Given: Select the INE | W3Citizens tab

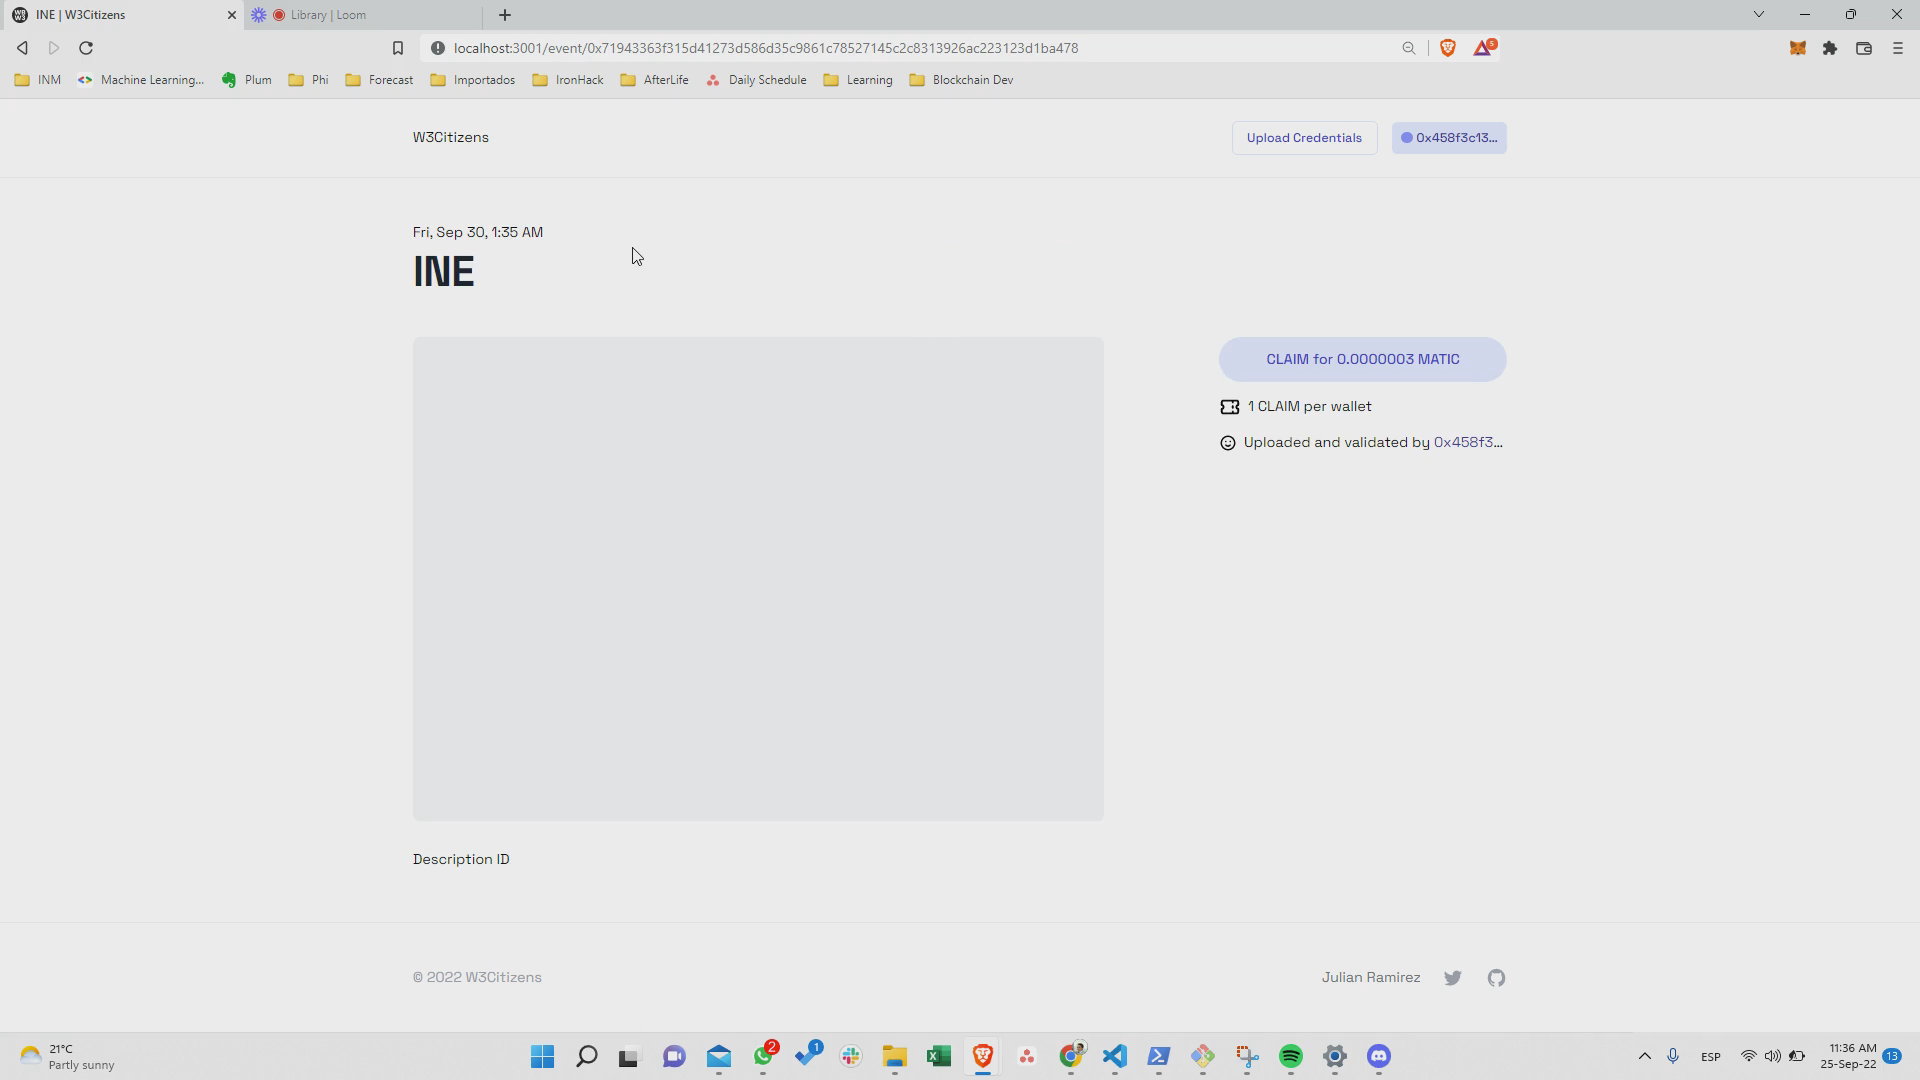Looking at the screenshot, I should (121, 15).
